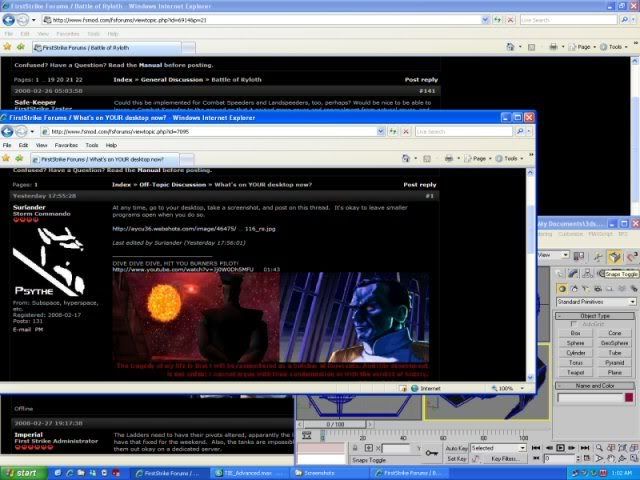Stop loading in front IE window
The height and width of the screenshot is (480, 640).
pyautogui.click(x=406, y=131)
